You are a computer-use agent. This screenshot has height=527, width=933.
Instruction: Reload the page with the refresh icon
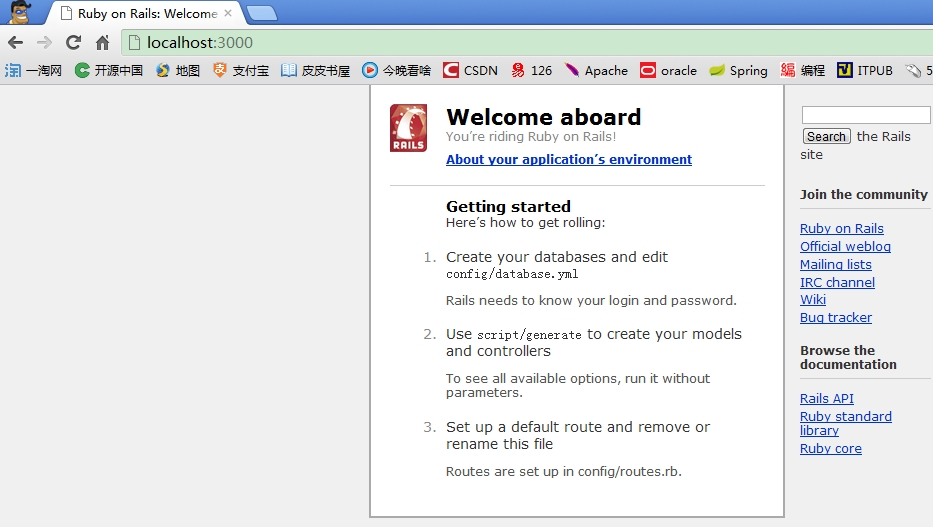point(73,43)
